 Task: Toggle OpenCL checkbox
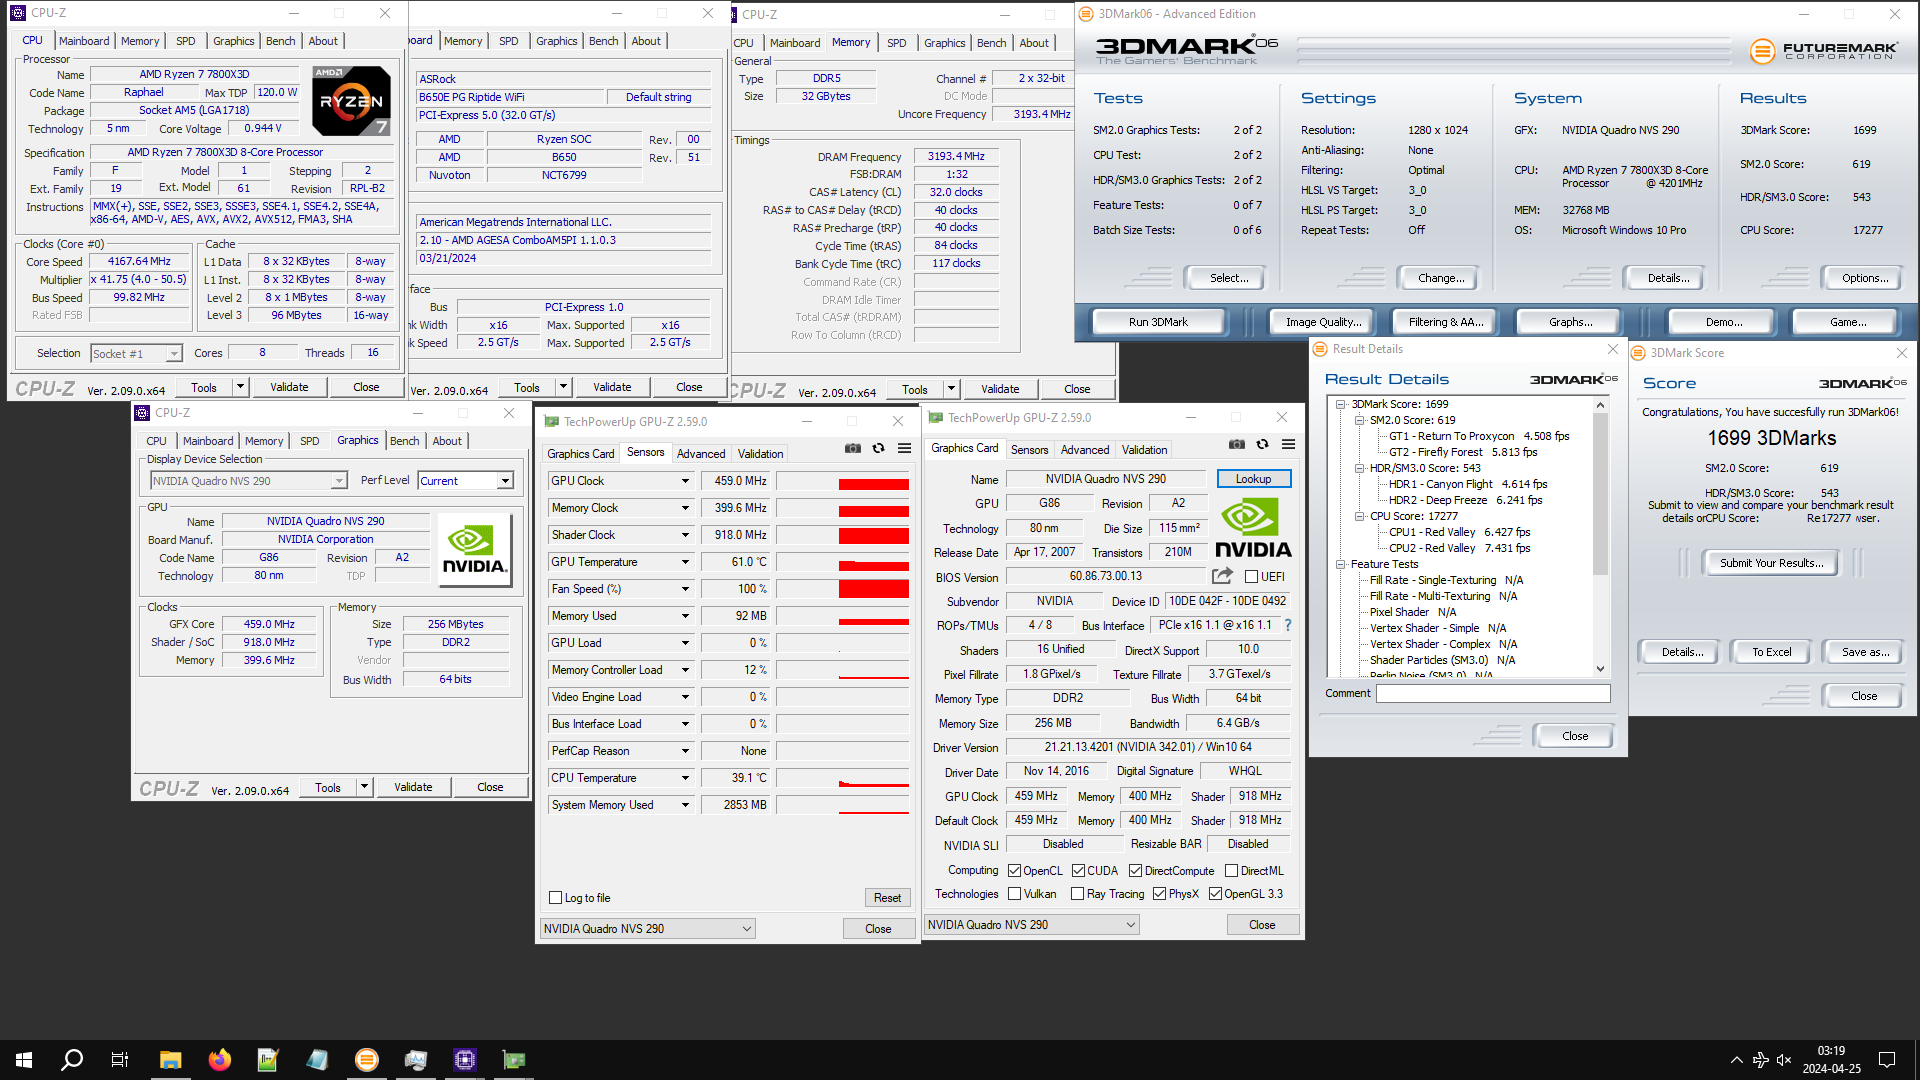point(1014,871)
